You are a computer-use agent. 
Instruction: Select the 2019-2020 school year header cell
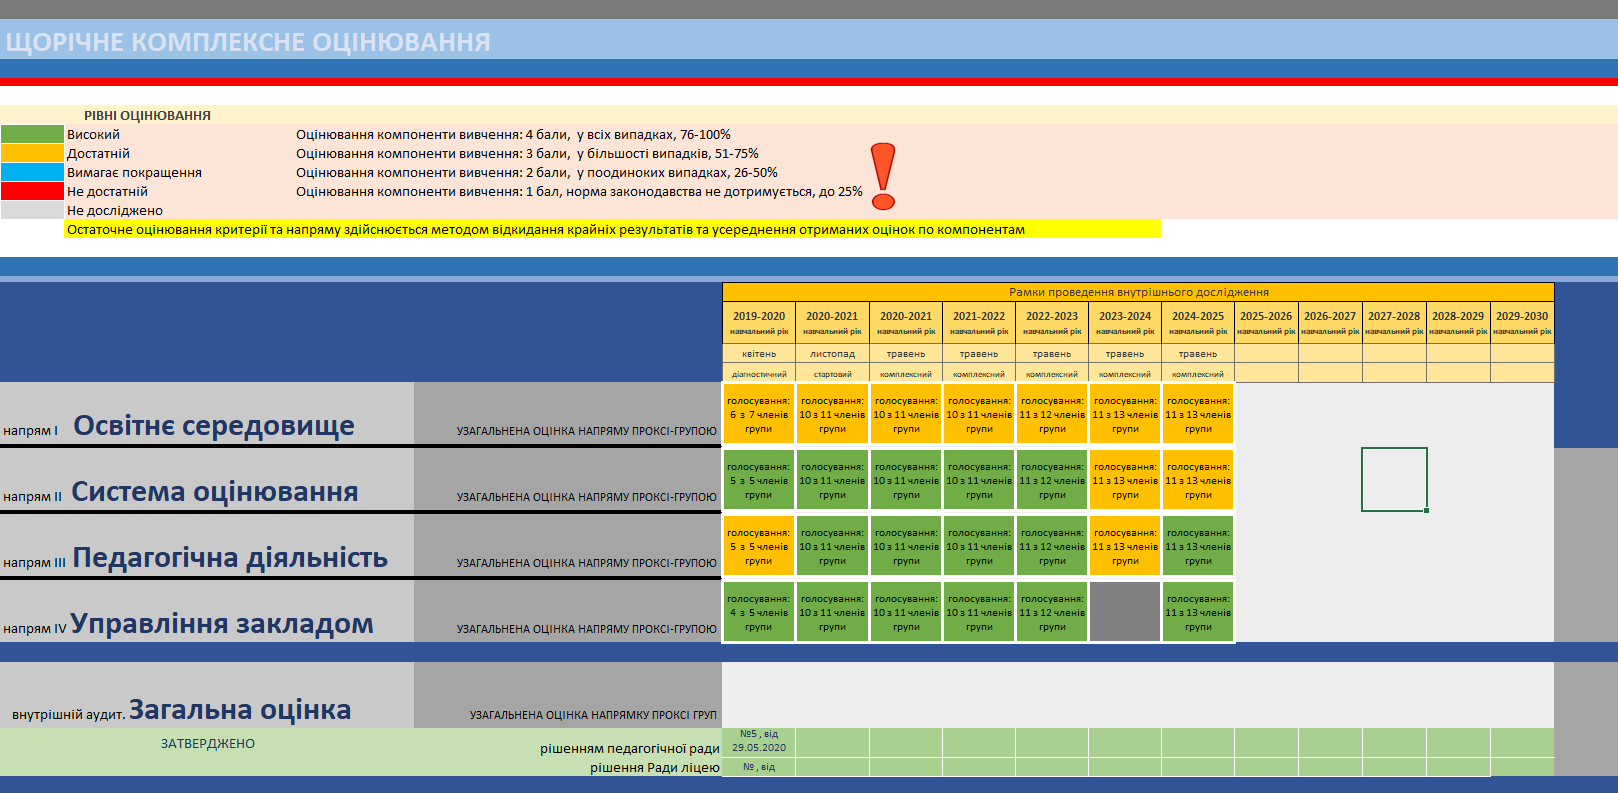(x=759, y=322)
